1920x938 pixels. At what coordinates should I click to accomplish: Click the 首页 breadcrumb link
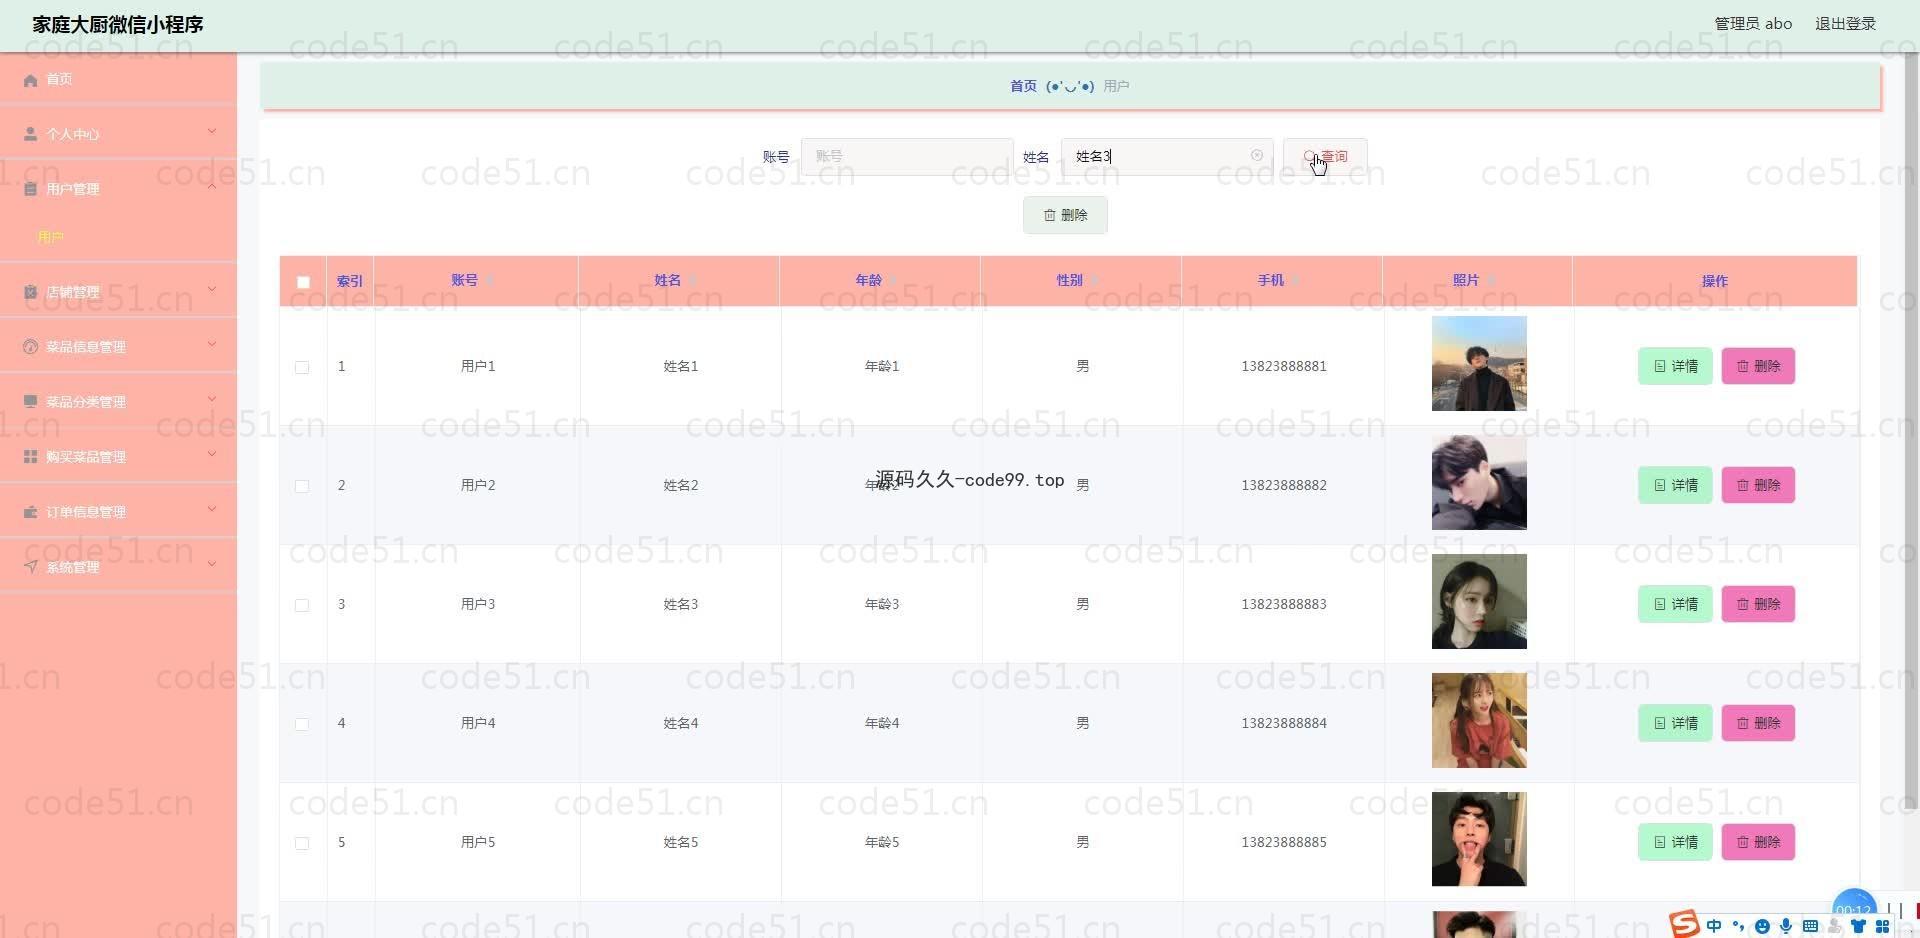click(1023, 86)
